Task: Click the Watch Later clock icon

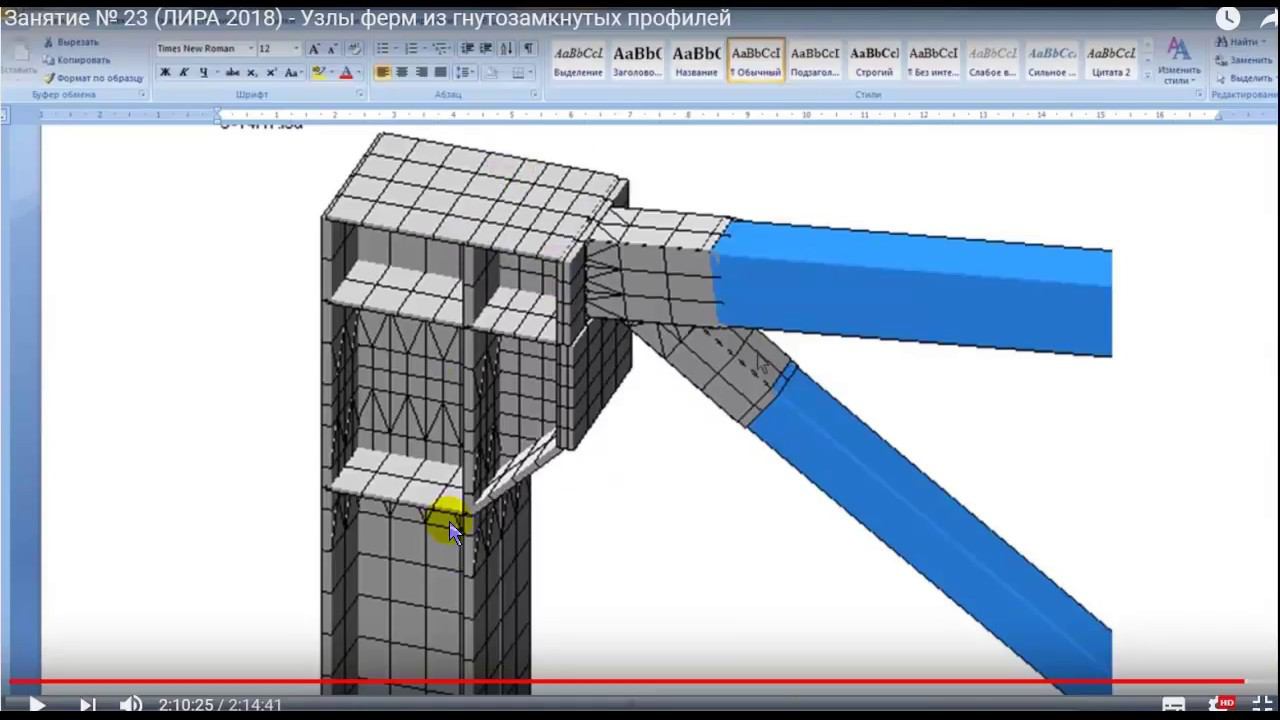Action: (1228, 18)
